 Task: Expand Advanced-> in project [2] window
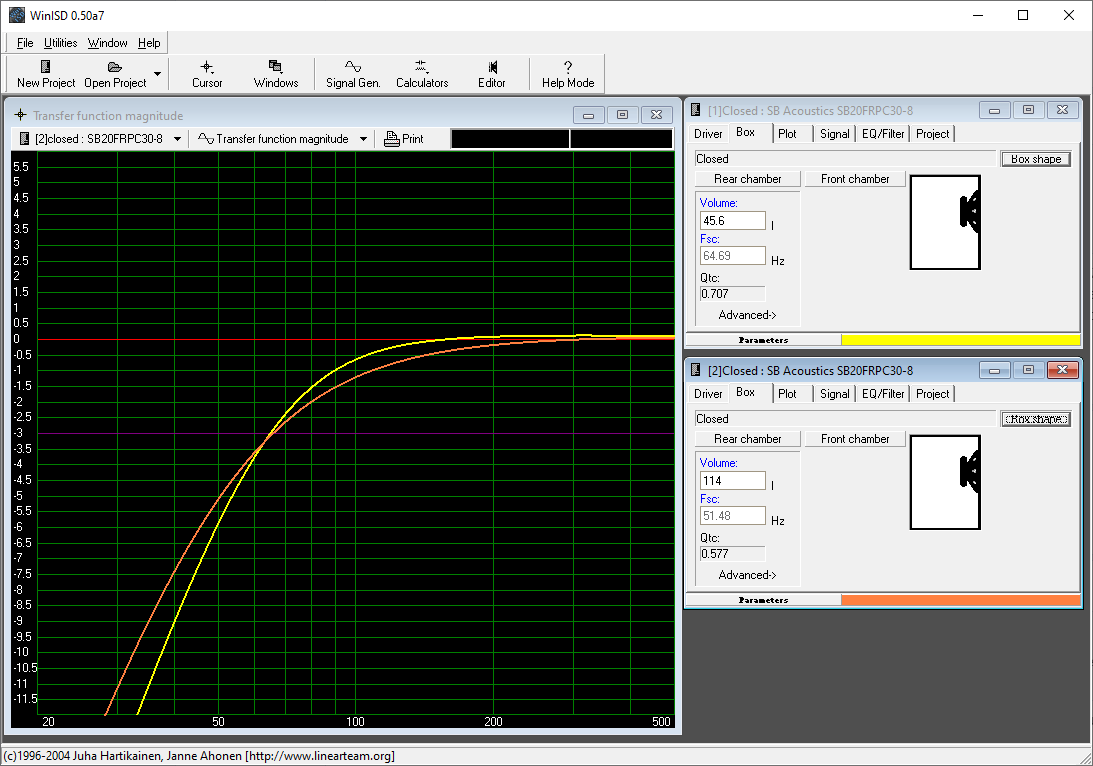747,575
